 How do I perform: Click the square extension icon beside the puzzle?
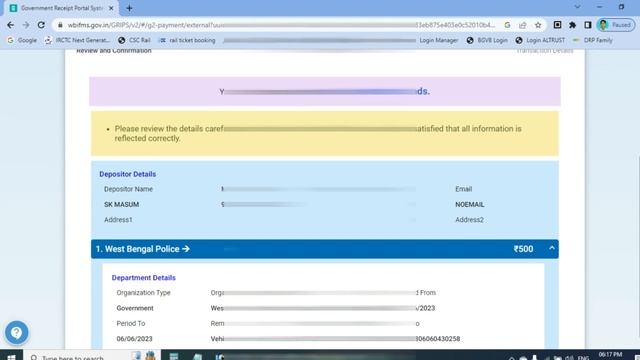tap(557, 25)
